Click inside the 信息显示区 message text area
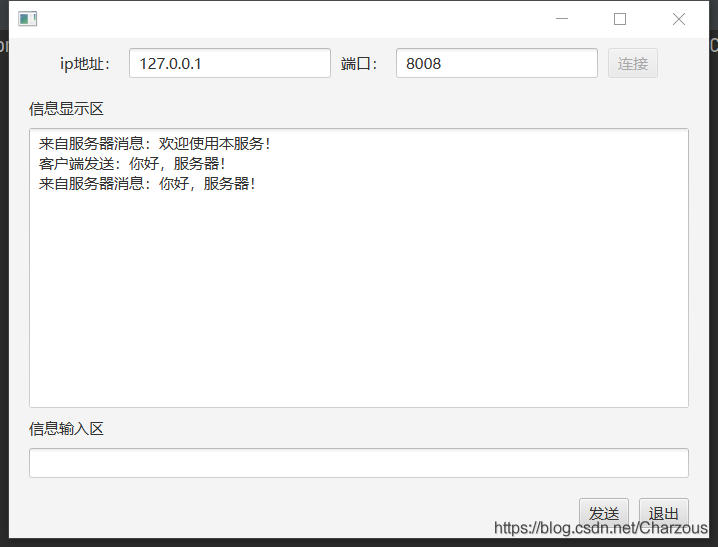718x547 pixels. pyautogui.click(x=359, y=268)
